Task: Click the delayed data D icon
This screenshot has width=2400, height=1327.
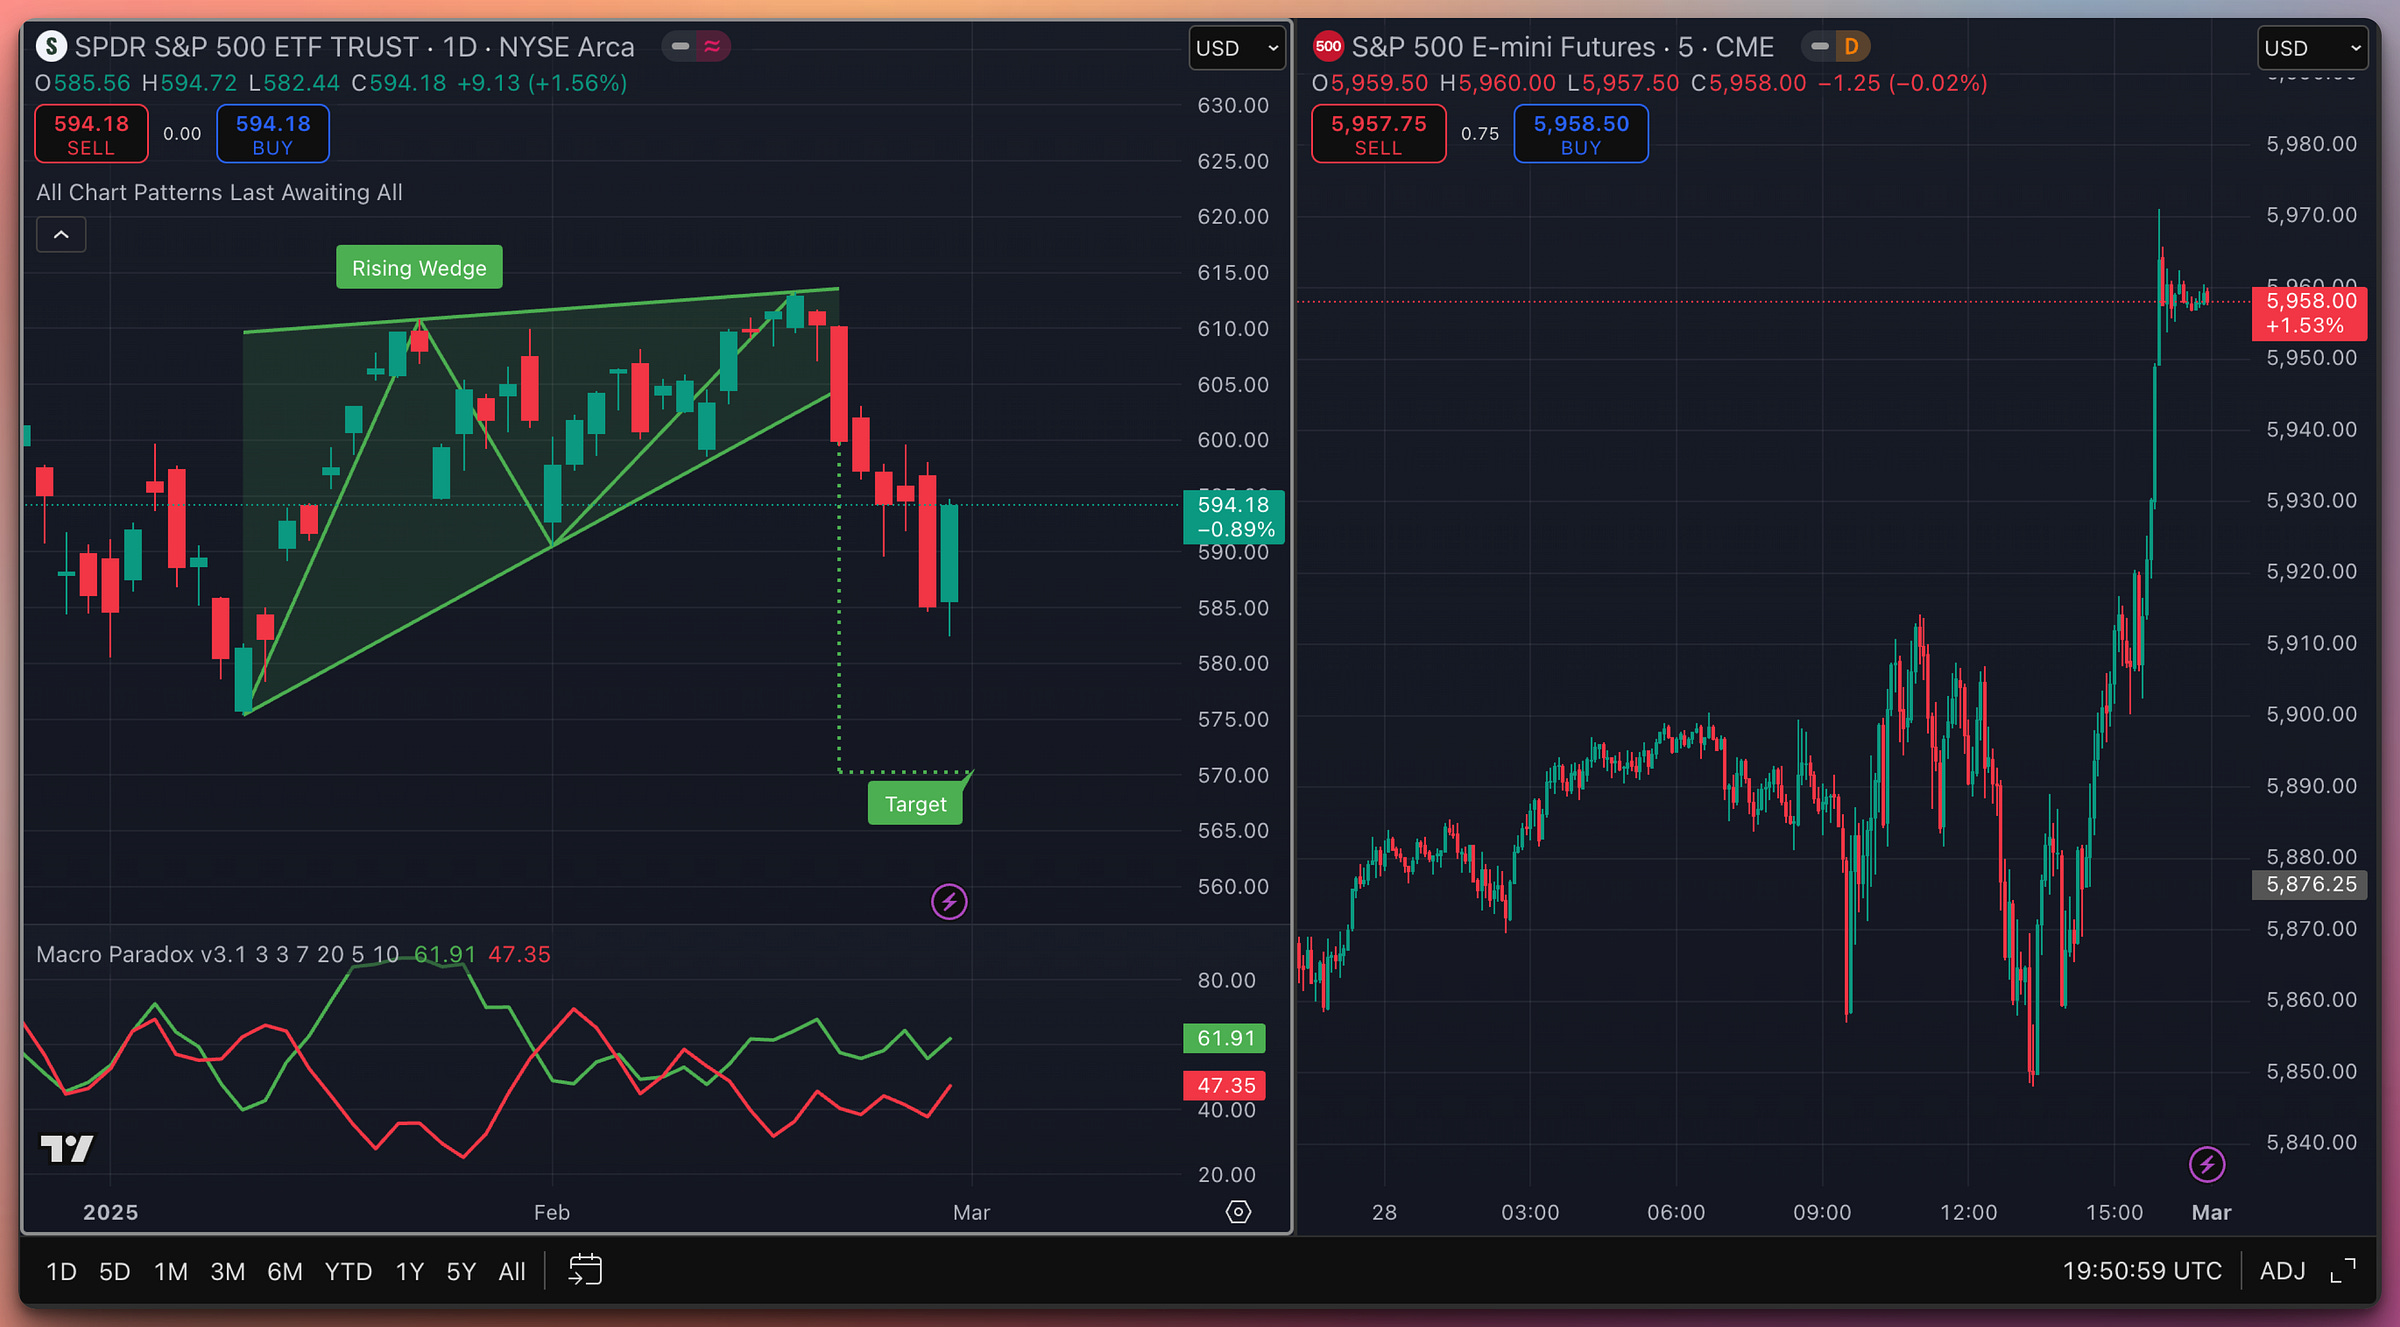Action: click(x=1852, y=46)
